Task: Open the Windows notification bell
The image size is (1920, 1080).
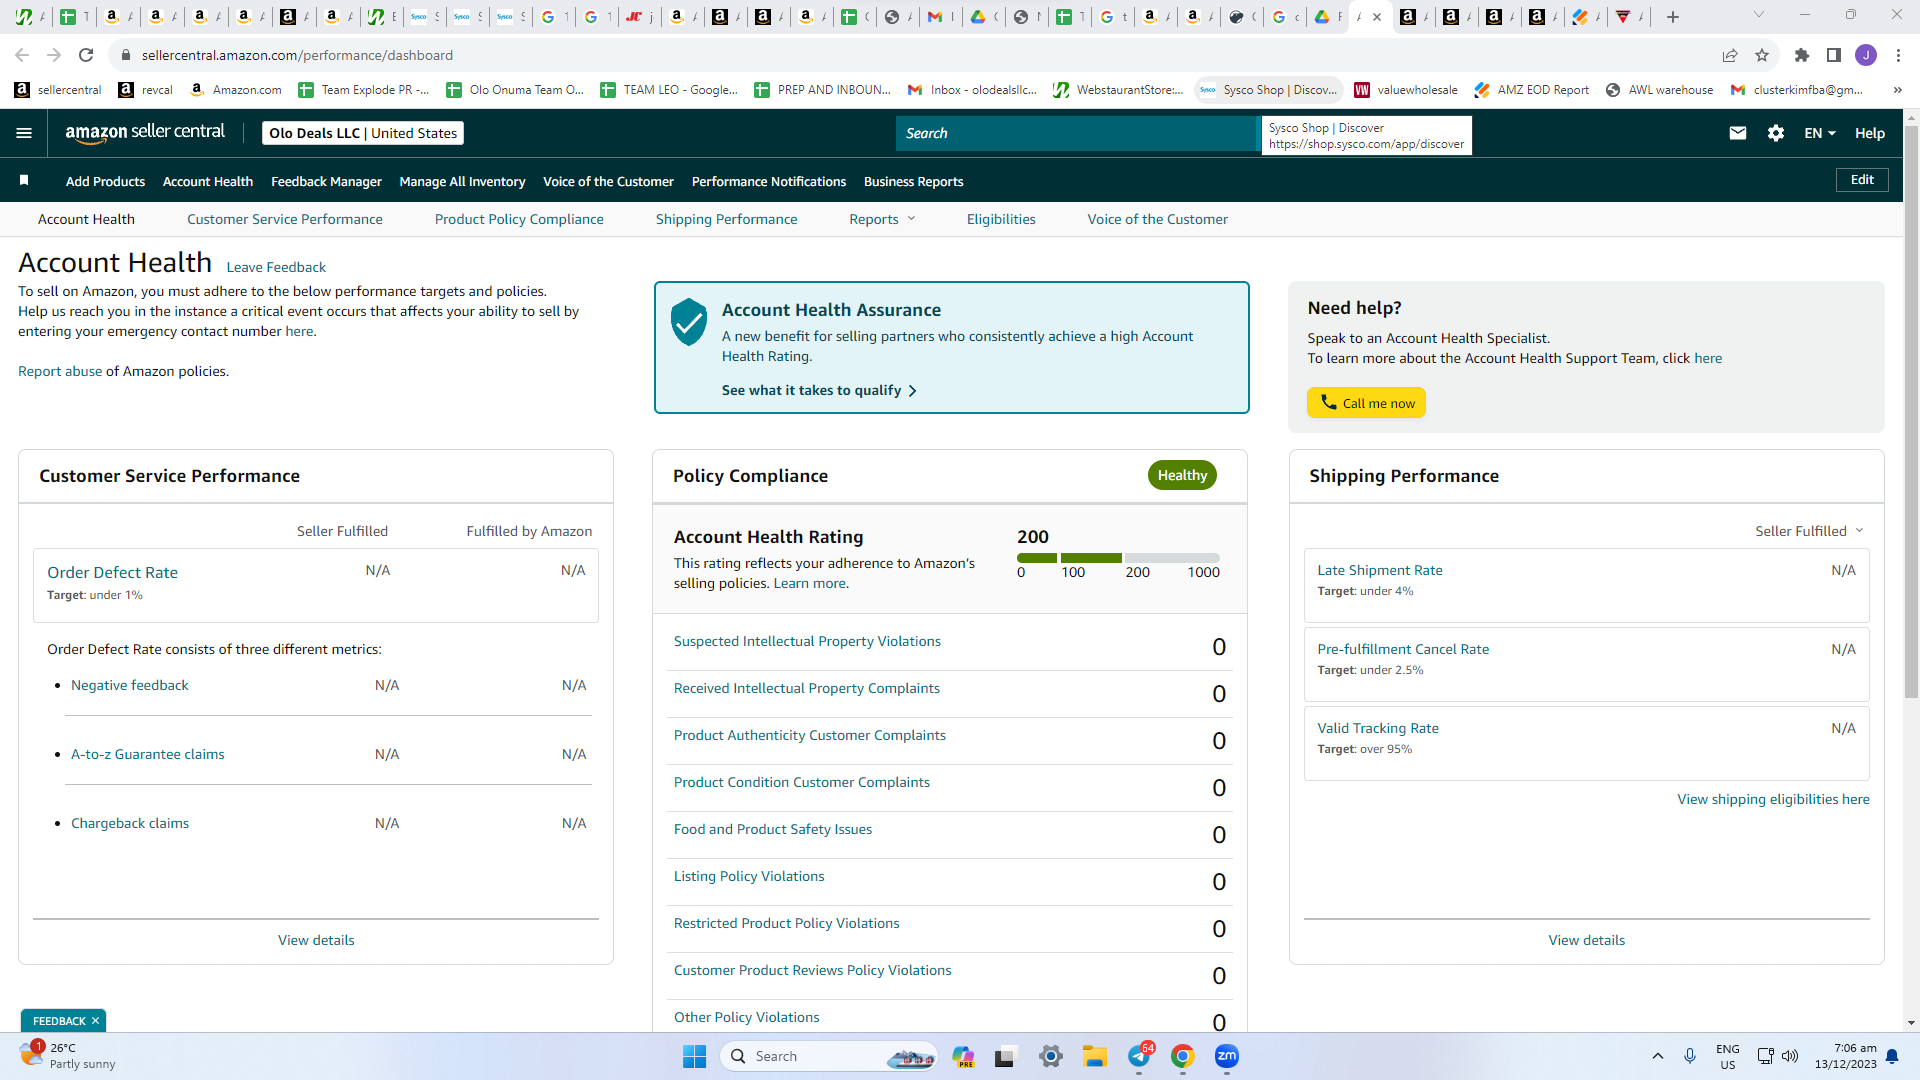Action: tap(1892, 1056)
